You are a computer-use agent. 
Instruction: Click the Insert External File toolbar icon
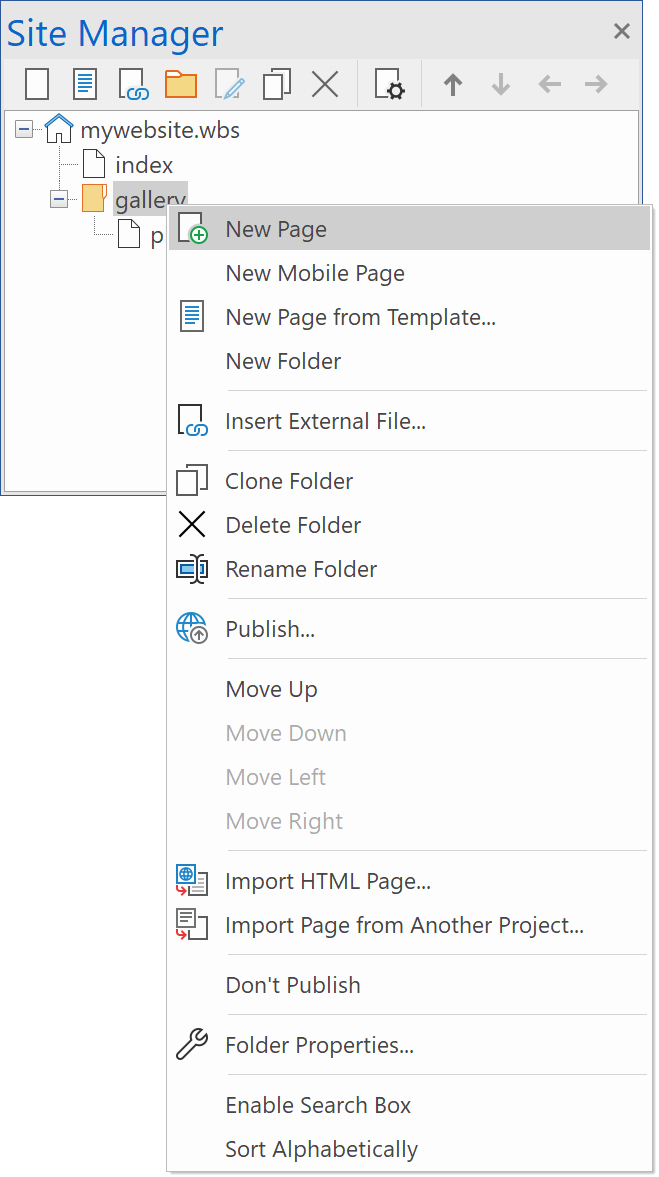pyautogui.click(x=133, y=84)
